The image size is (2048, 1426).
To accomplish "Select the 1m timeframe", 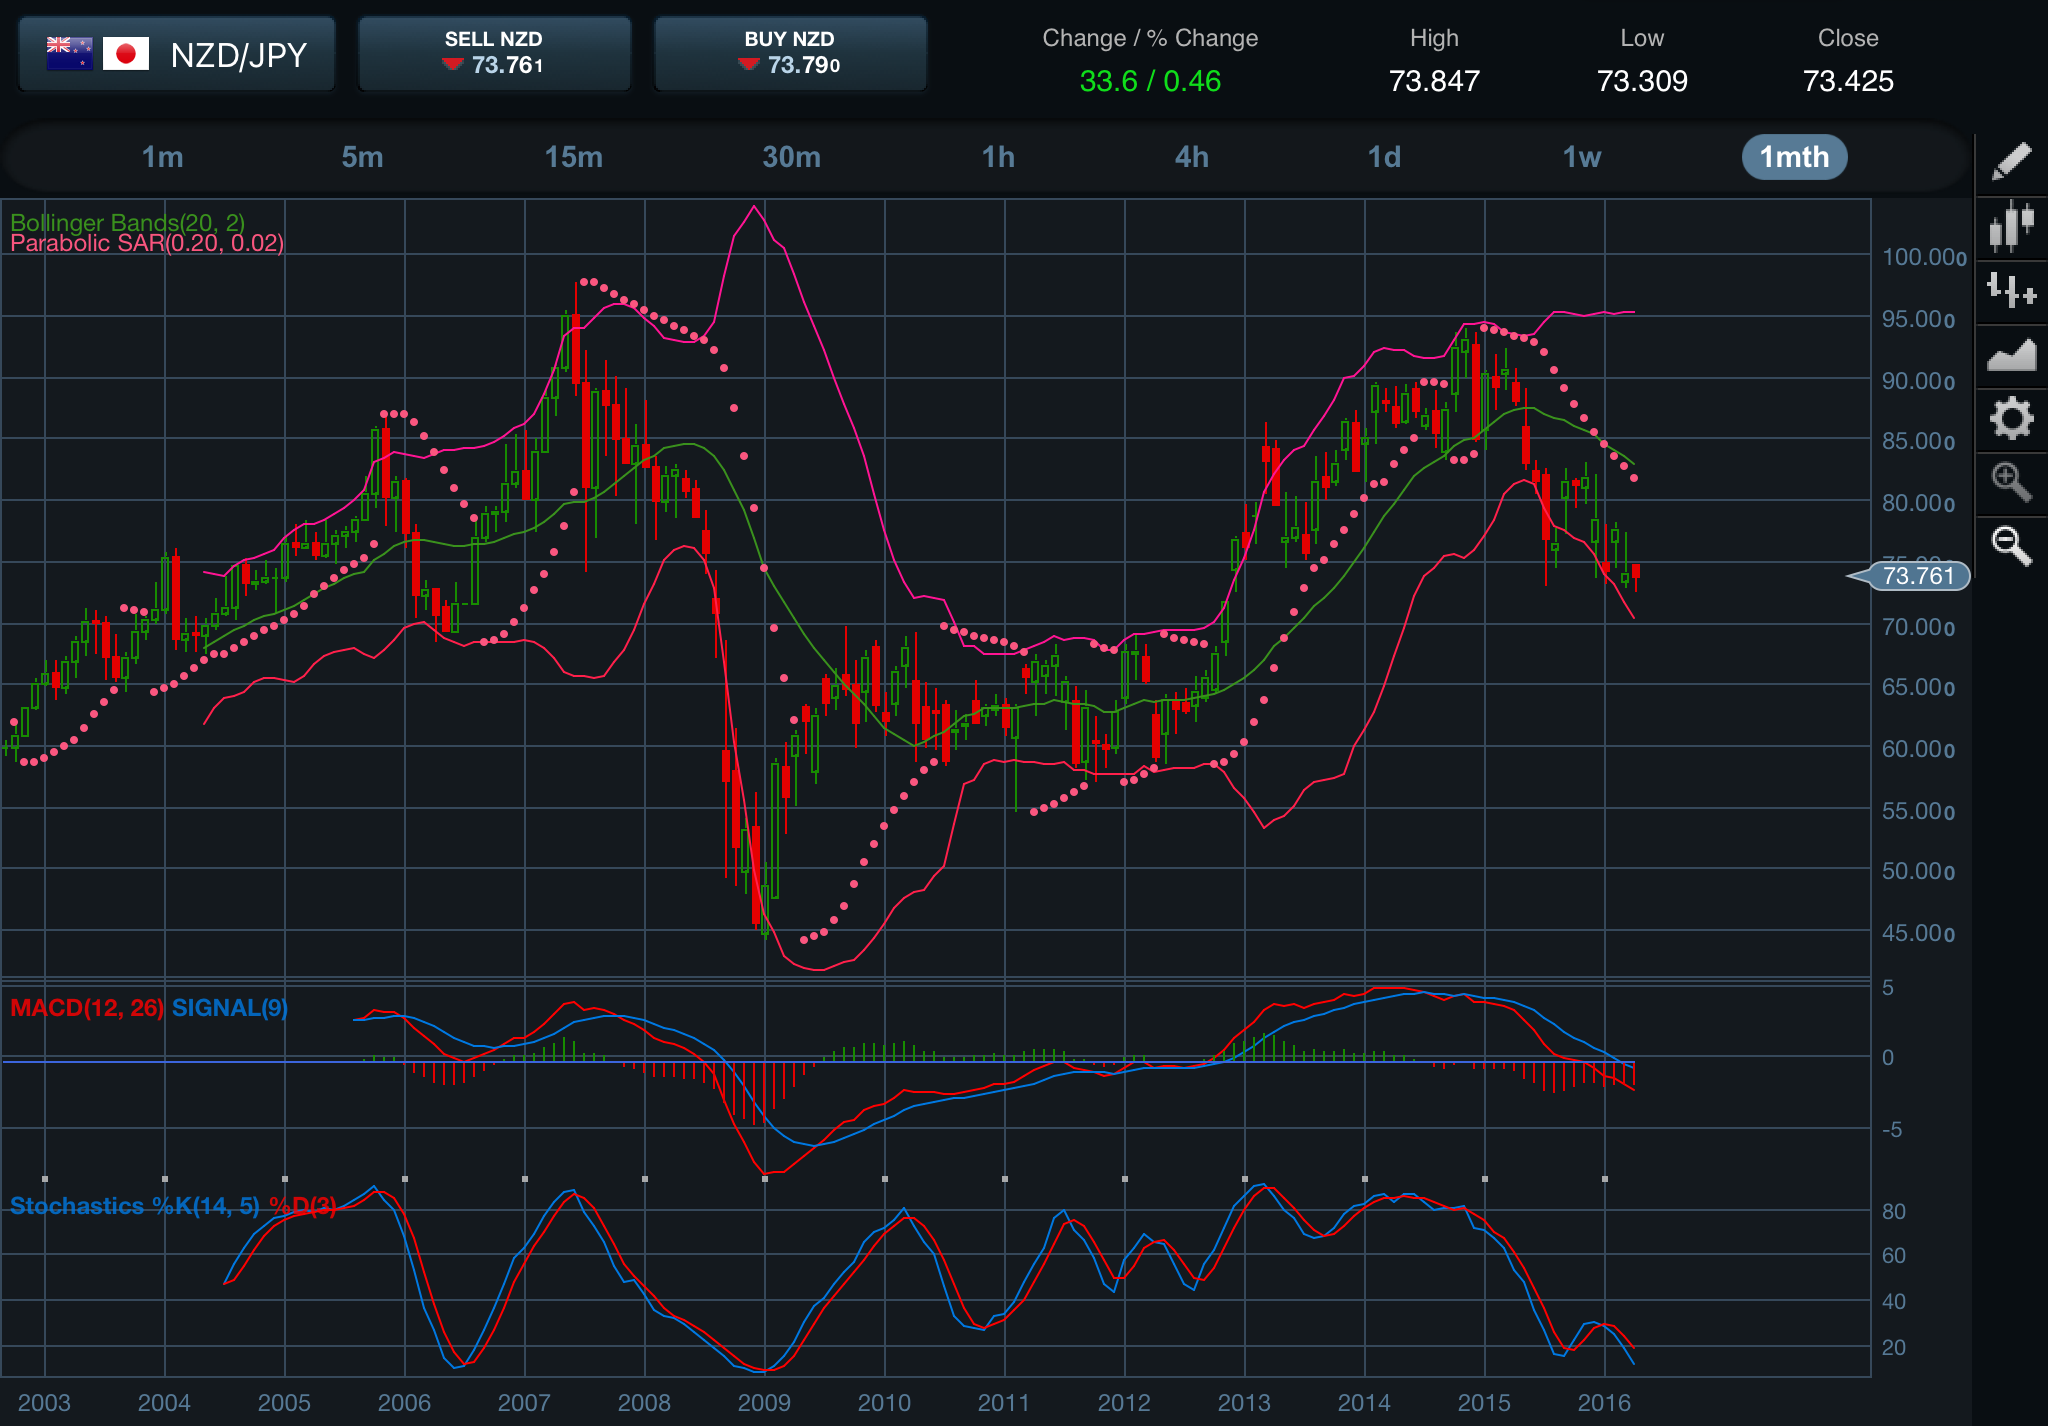I will (162, 157).
